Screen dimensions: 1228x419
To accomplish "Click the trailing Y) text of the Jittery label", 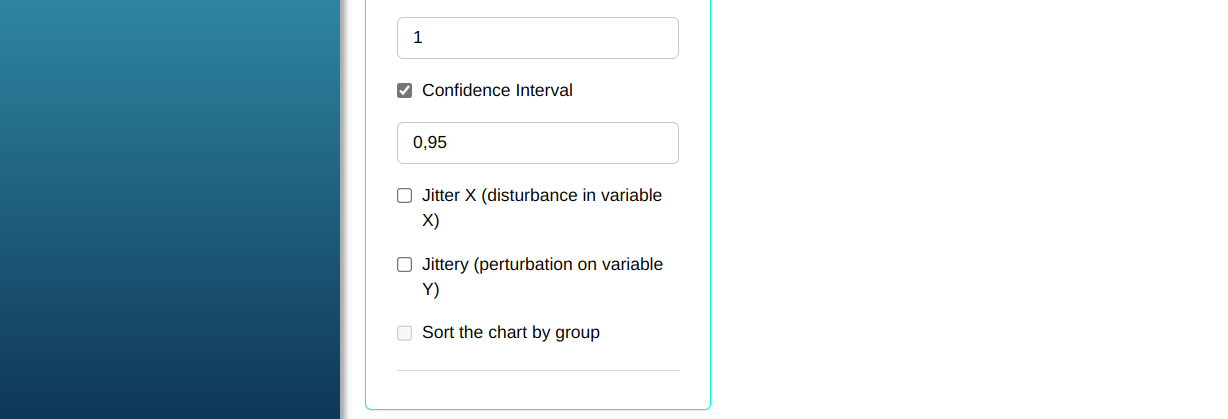I will coord(431,290).
